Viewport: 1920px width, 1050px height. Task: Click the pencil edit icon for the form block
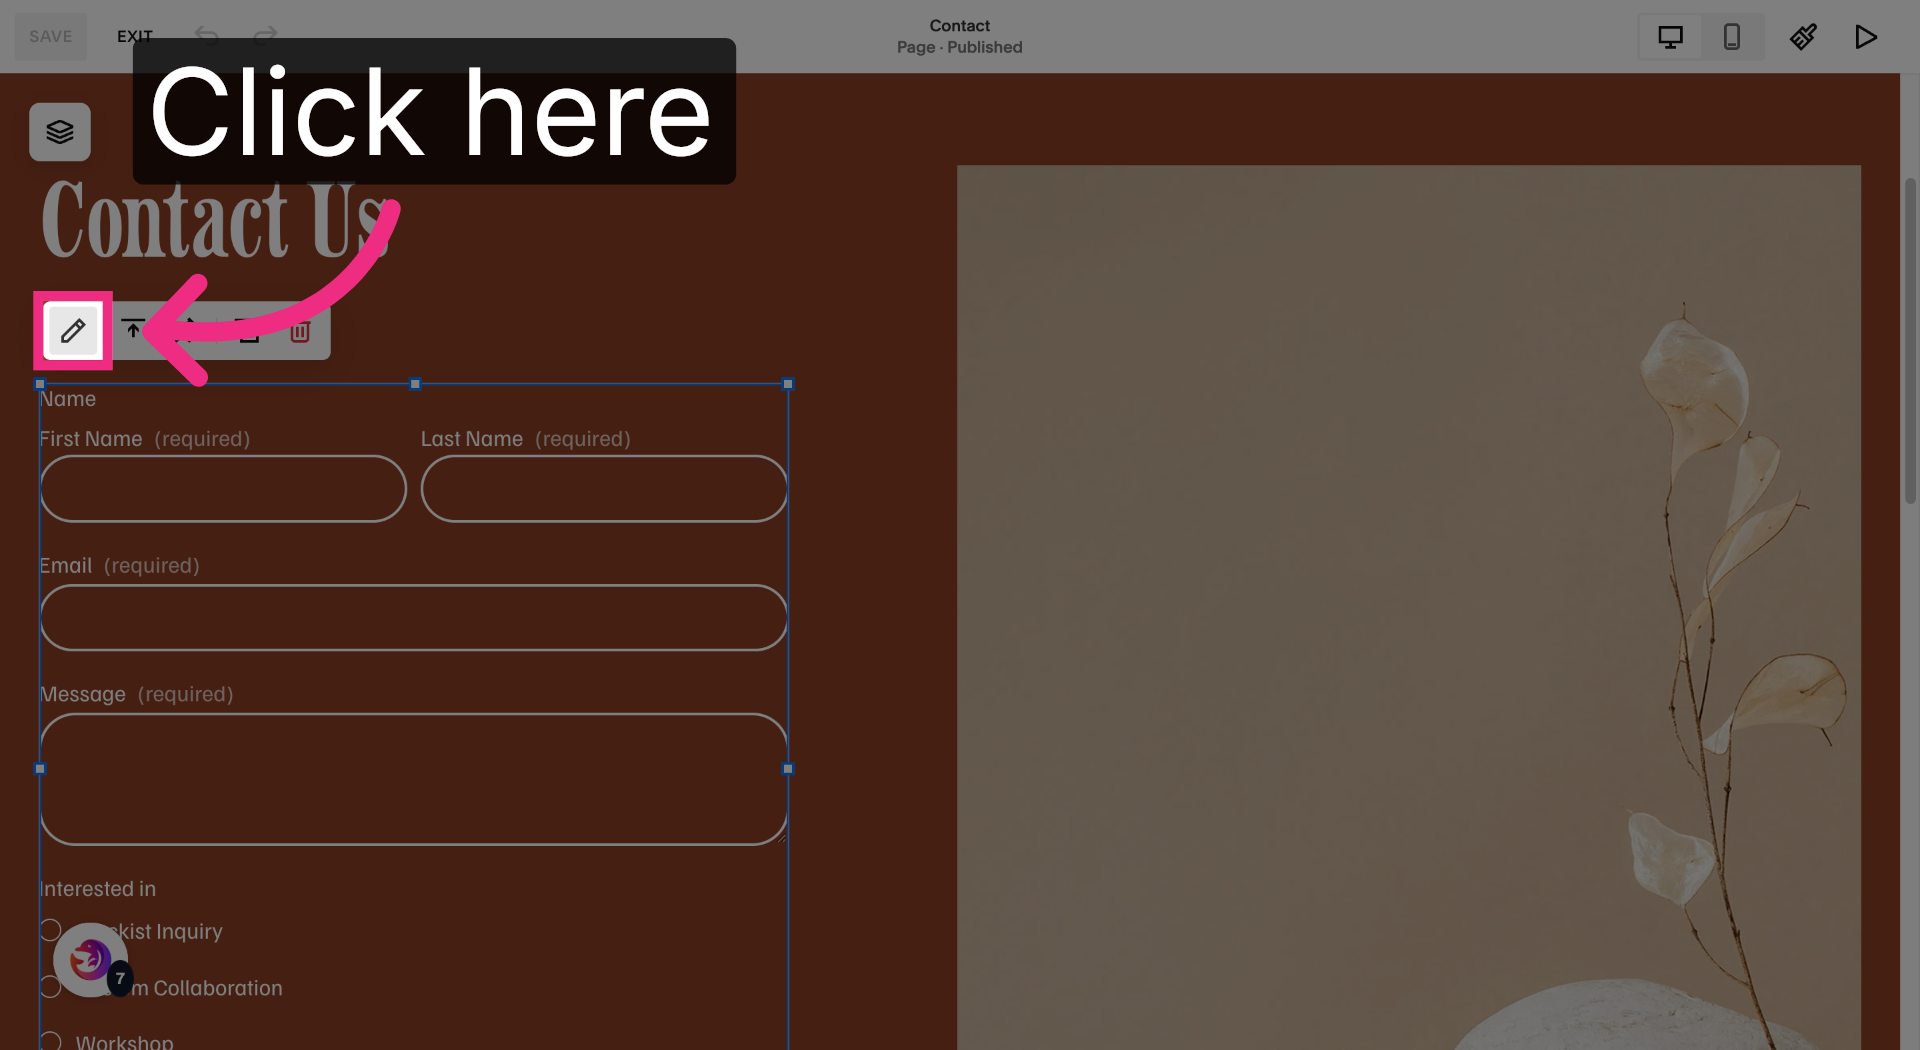[73, 331]
